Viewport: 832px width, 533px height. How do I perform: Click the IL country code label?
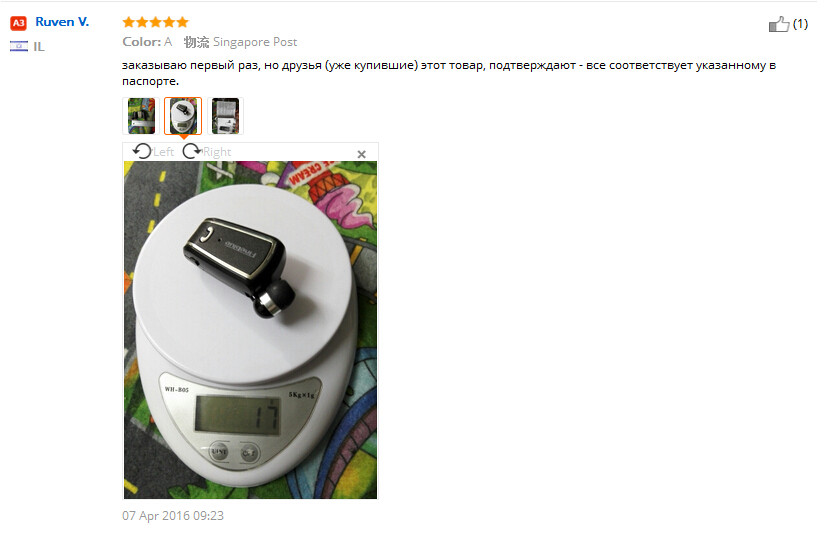click(x=40, y=47)
